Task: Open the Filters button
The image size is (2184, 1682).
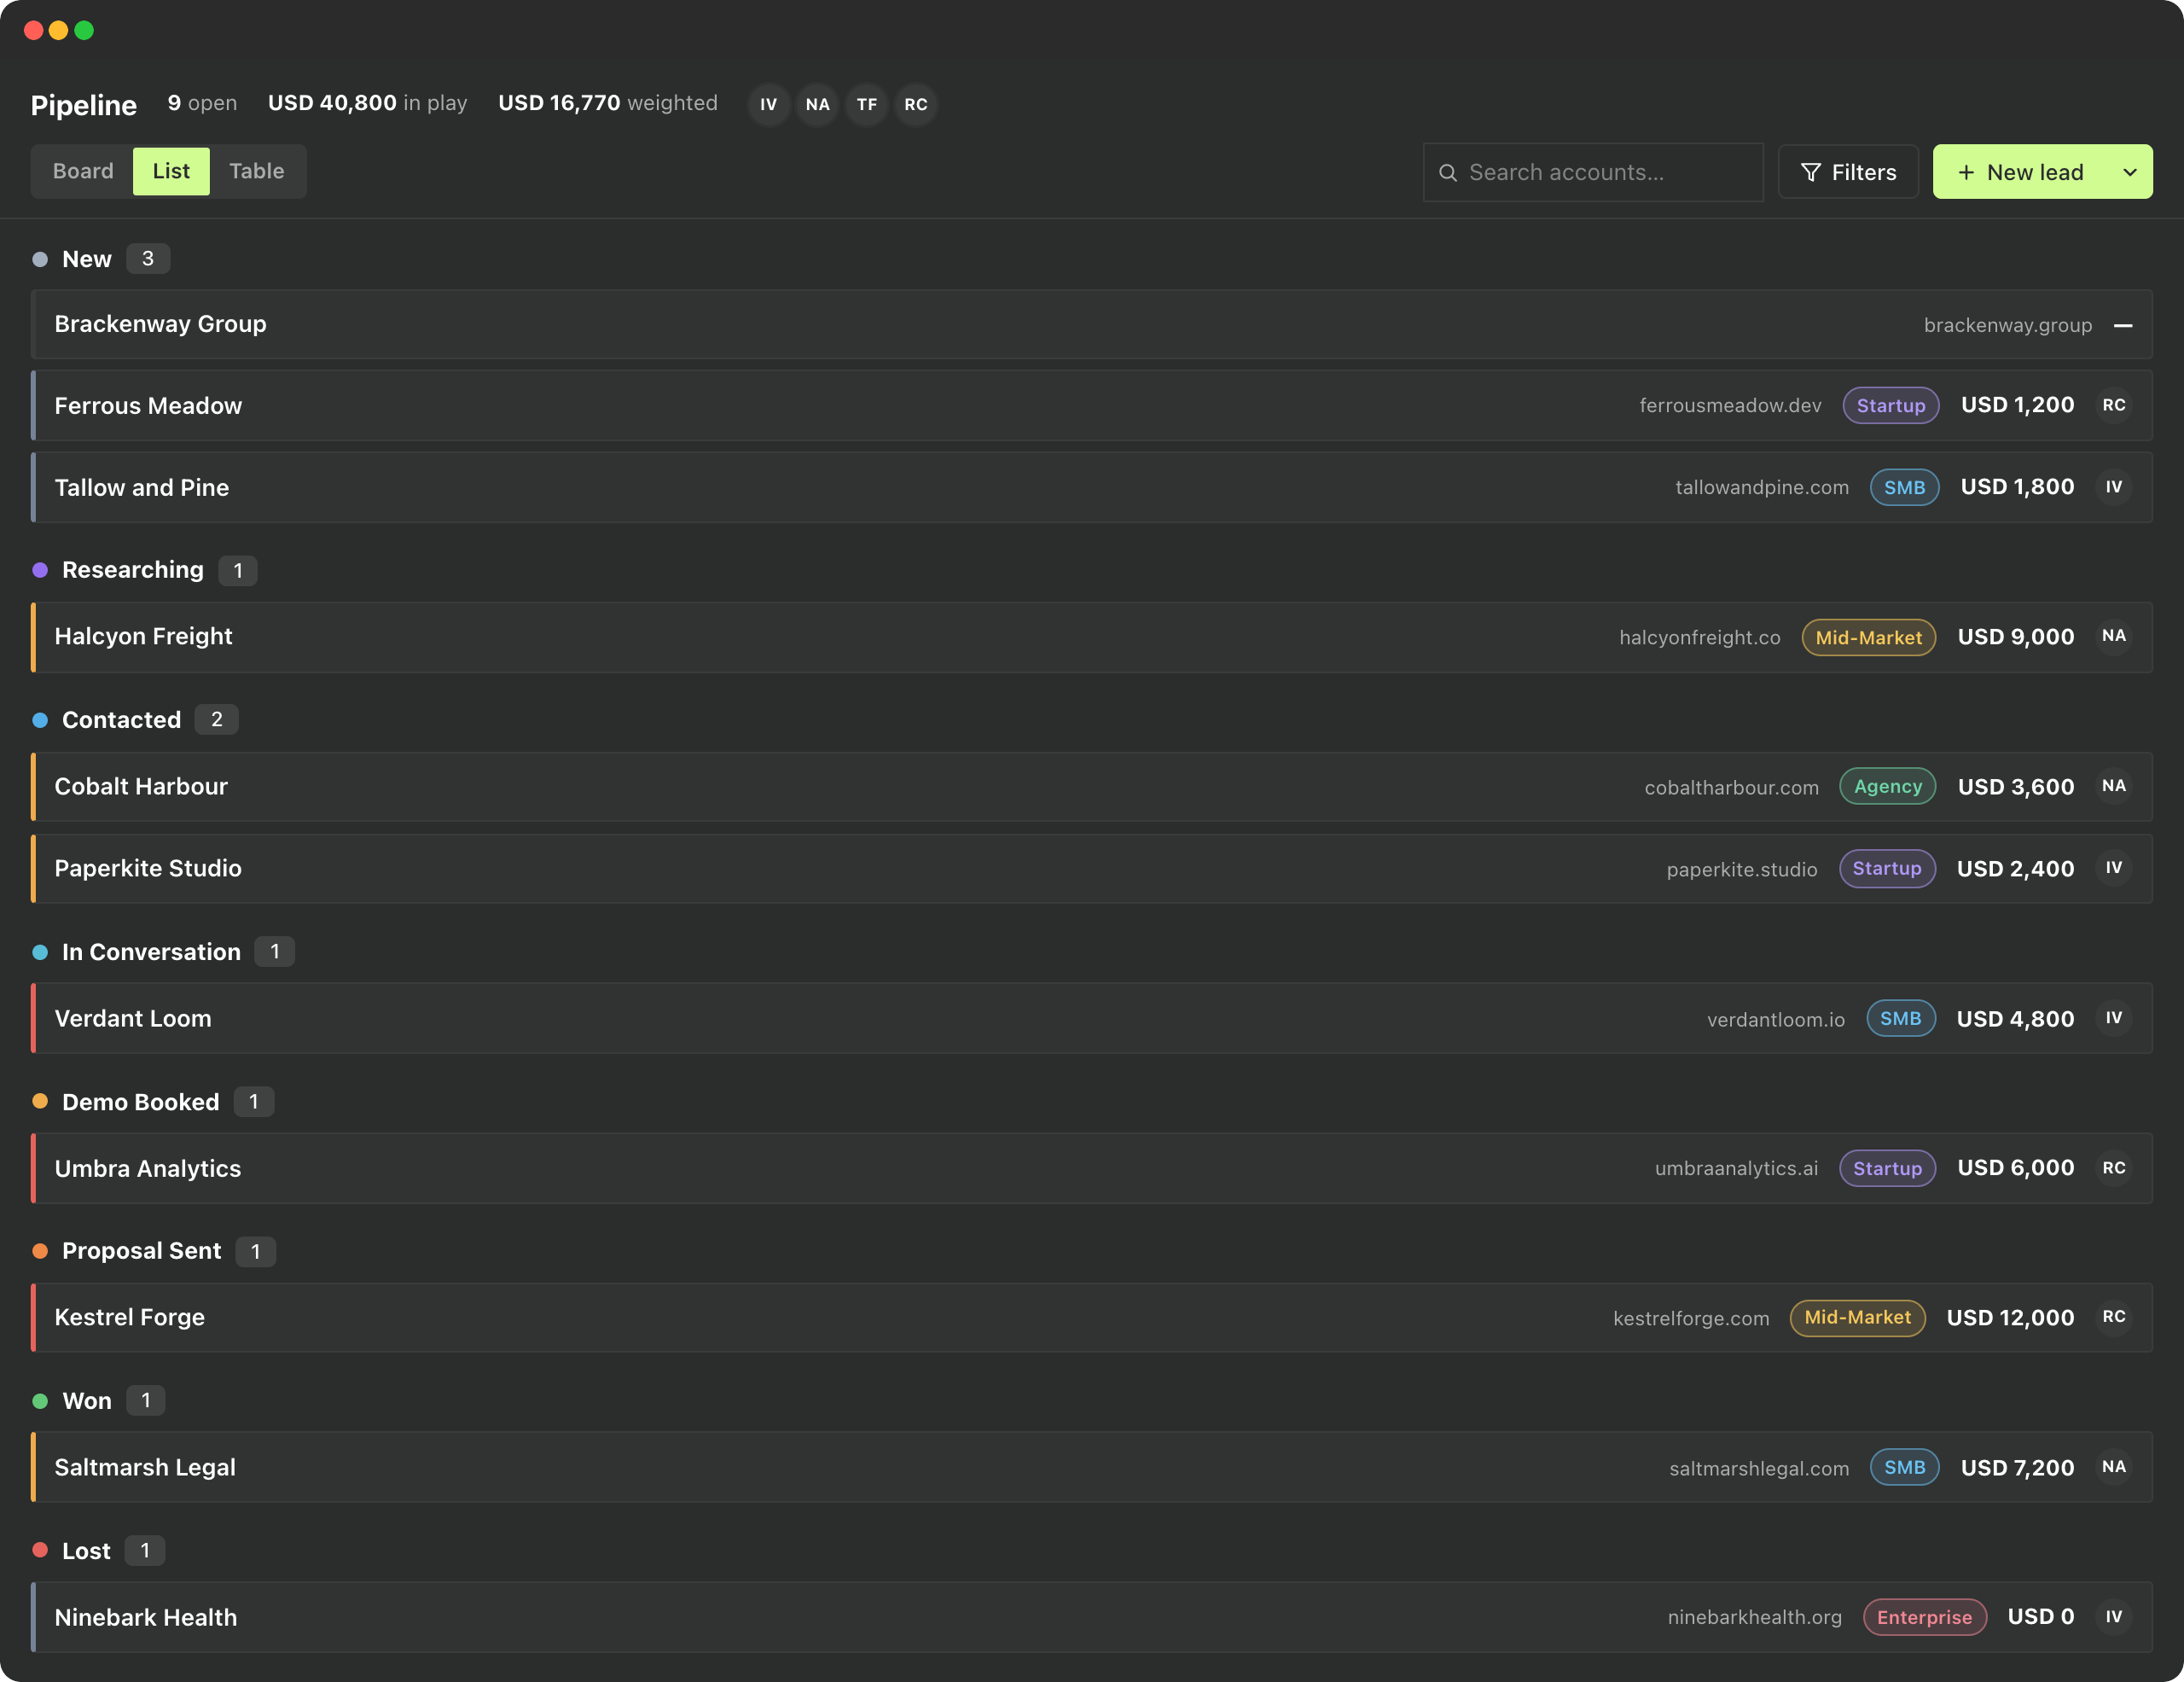Action: click(x=1848, y=172)
